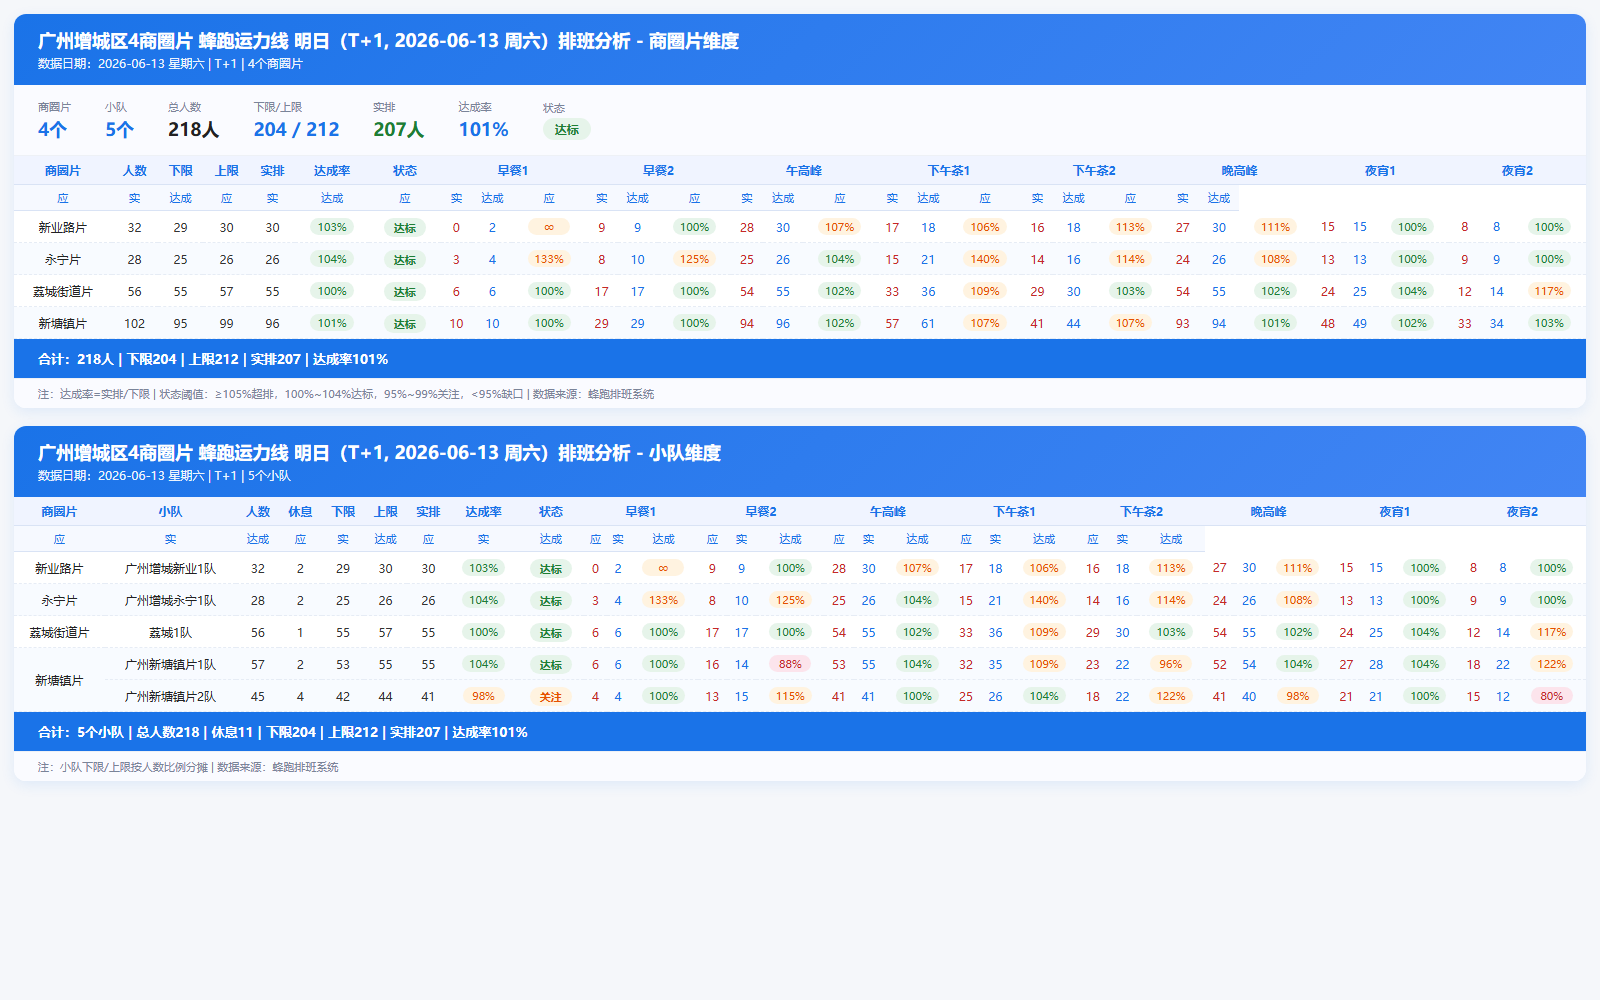Click the summary 小队 count 5个
The image size is (1600, 1000).
point(119,129)
